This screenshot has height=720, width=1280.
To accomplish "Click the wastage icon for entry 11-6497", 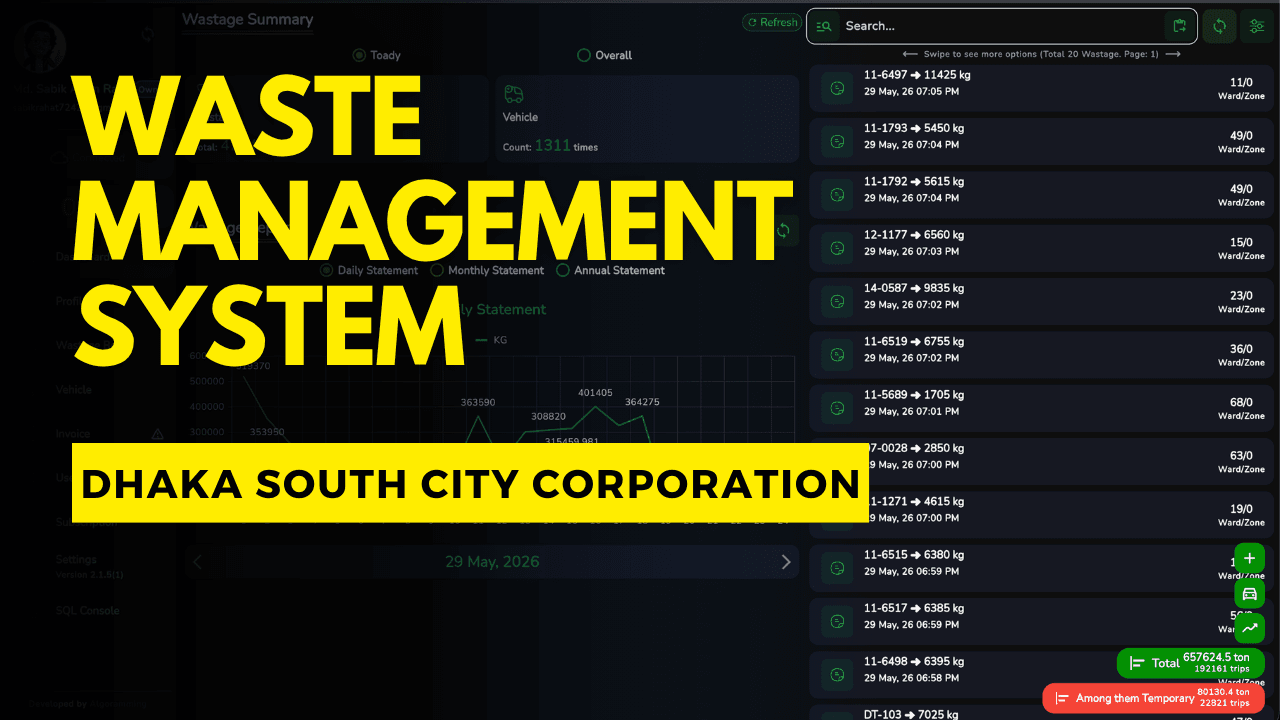I will [x=837, y=89].
